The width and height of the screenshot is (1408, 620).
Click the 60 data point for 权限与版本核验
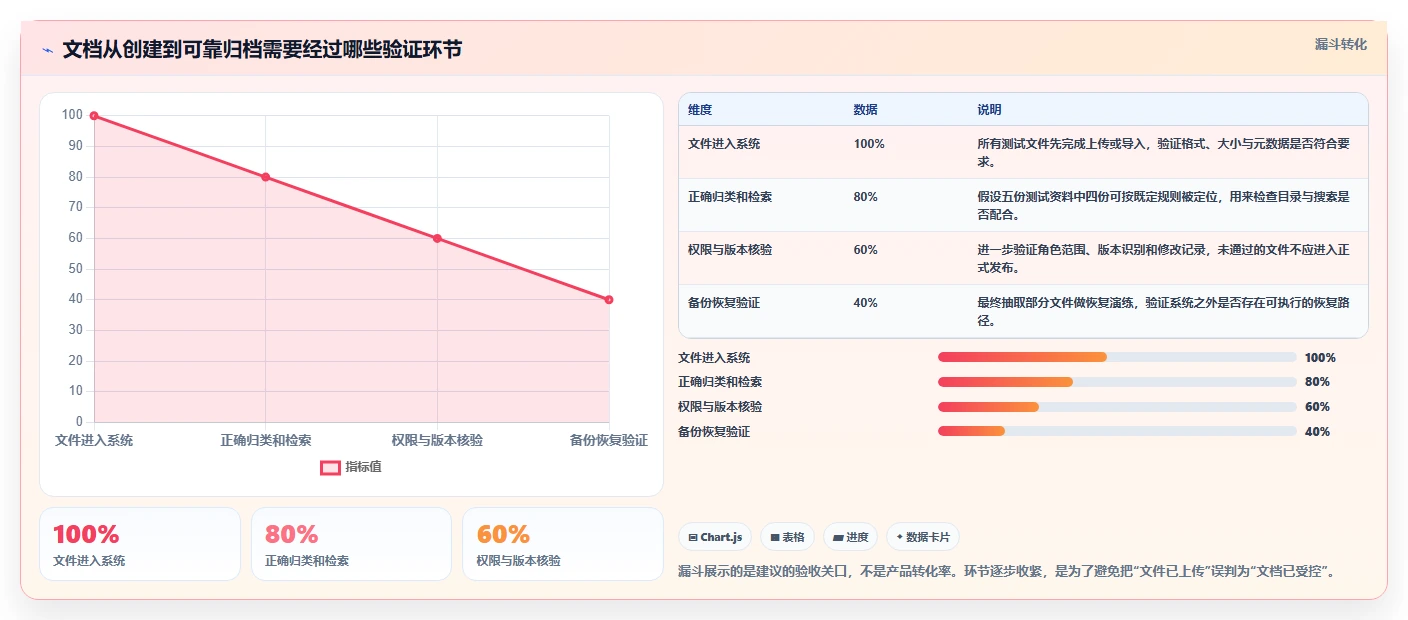pos(437,238)
